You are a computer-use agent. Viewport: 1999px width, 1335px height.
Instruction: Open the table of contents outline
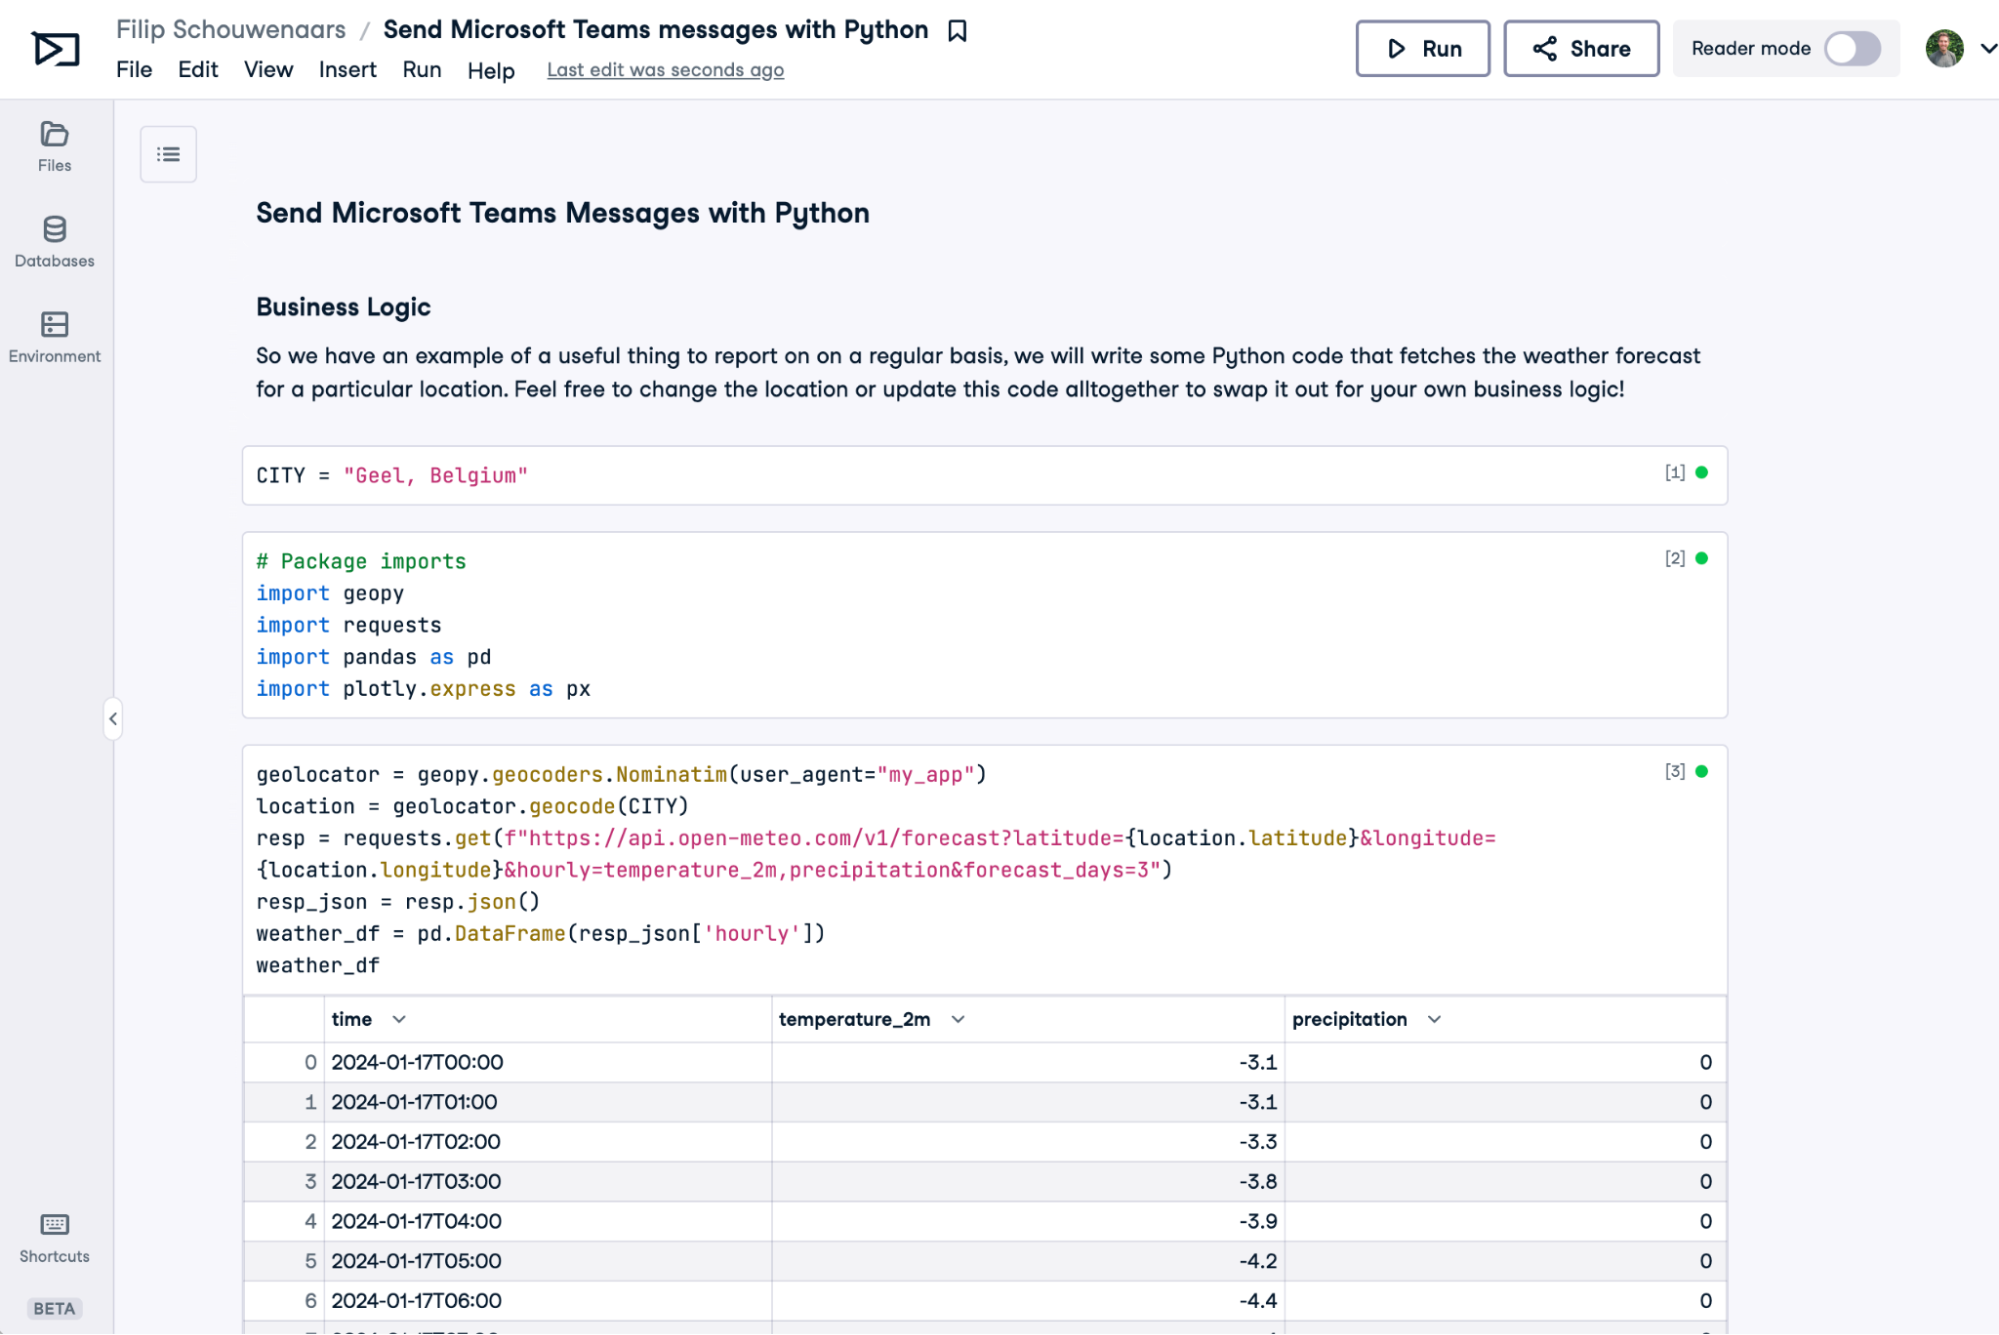[x=168, y=154]
